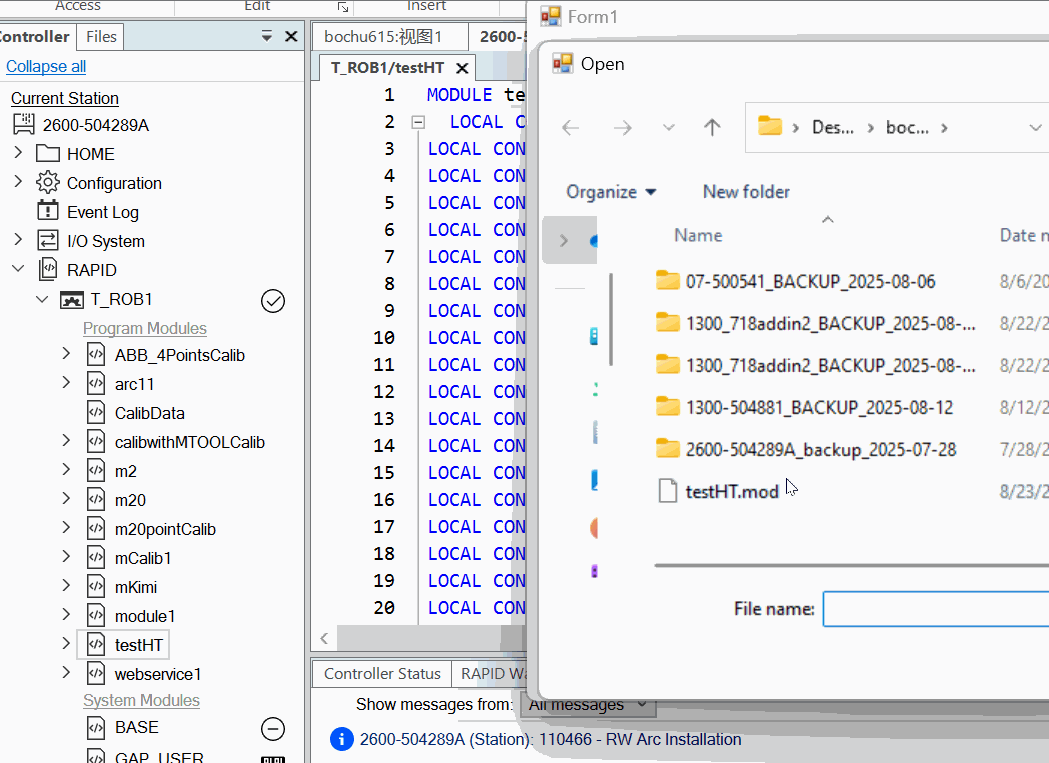Click the ABB_4PointsCalib module icon
The image size is (1049, 763).
(96, 355)
